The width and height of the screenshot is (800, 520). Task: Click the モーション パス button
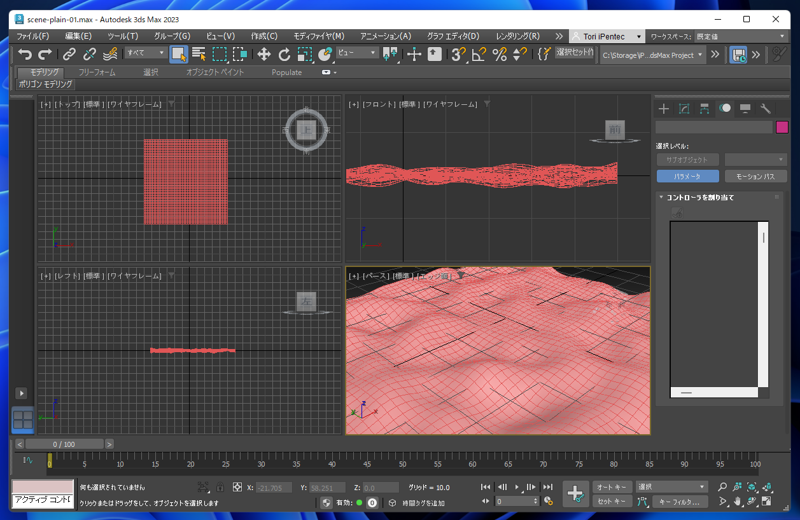click(x=756, y=177)
